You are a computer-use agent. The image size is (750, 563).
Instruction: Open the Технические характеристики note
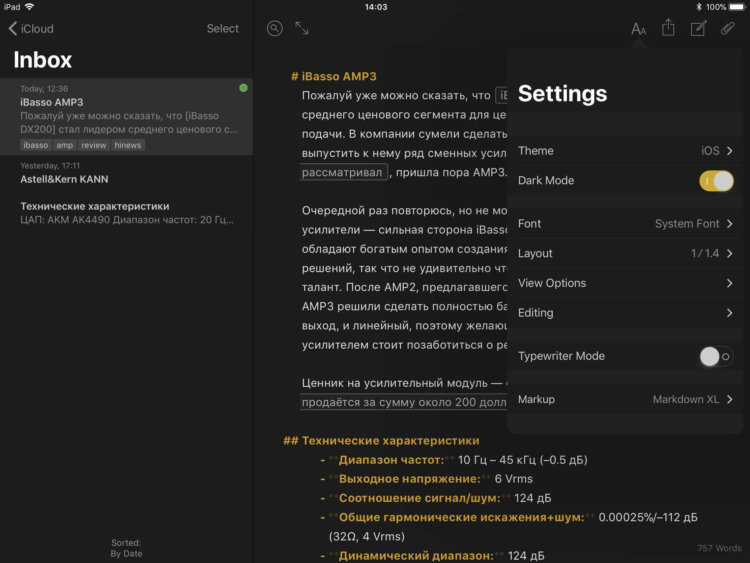point(126,213)
